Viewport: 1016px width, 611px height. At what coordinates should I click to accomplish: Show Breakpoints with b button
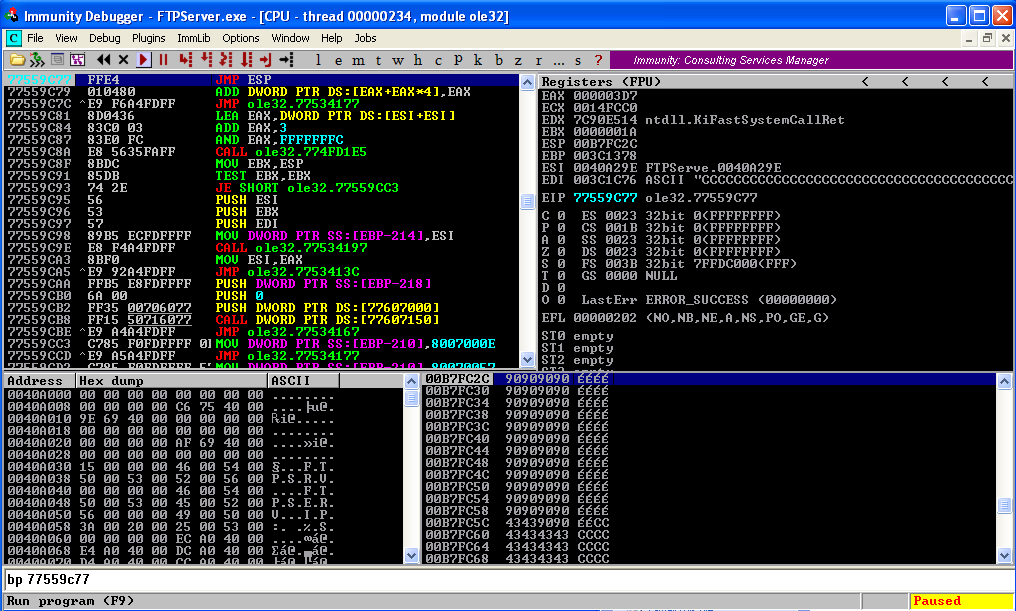[498, 60]
